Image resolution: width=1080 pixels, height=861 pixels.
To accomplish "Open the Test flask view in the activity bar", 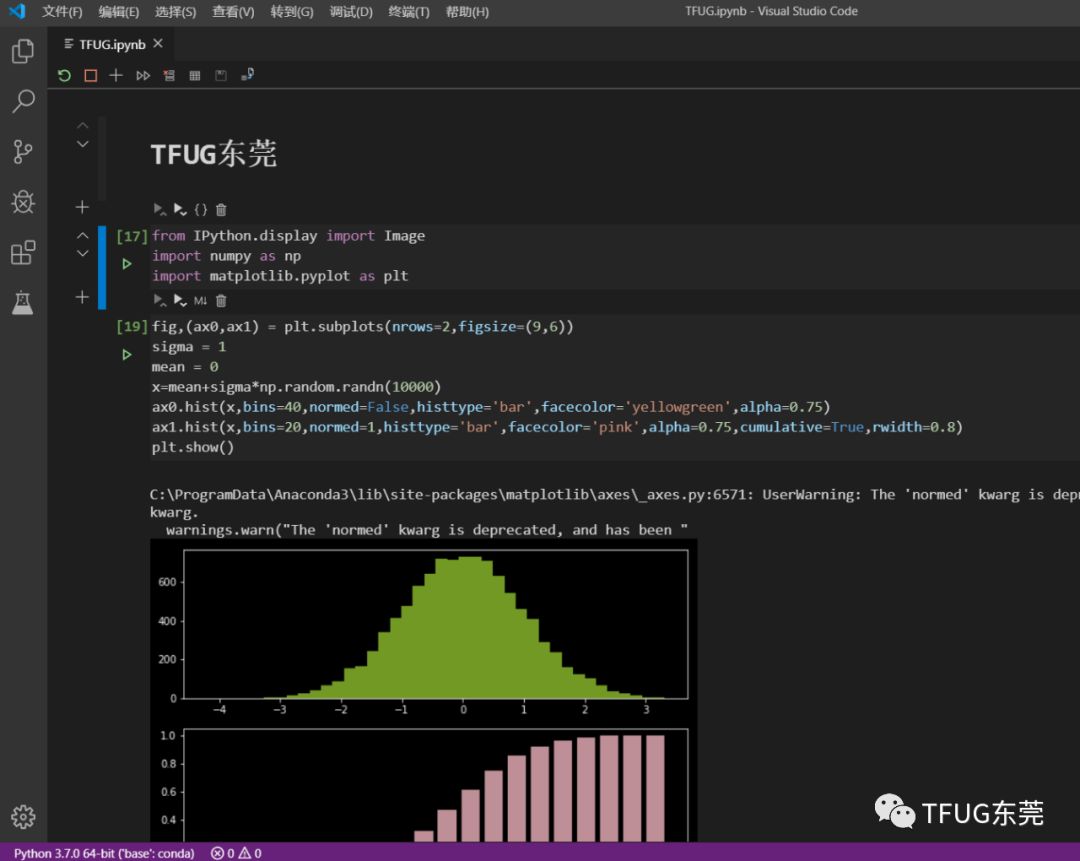I will point(23,302).
